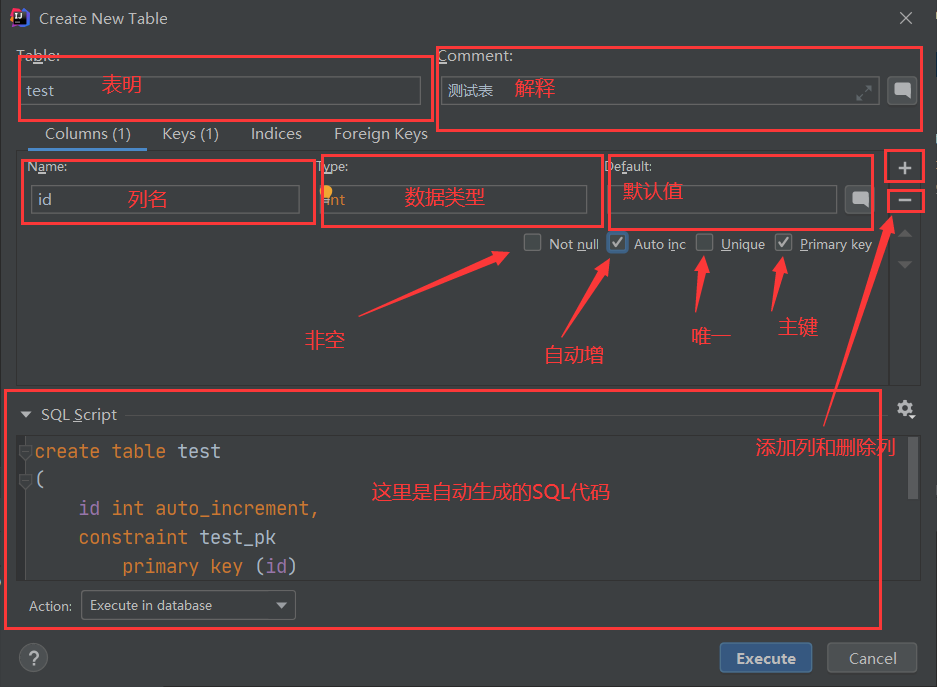This screenshot has width=937, height=687.
Task: Click the 'primary key (id)' code line
Action: point(209,566)
